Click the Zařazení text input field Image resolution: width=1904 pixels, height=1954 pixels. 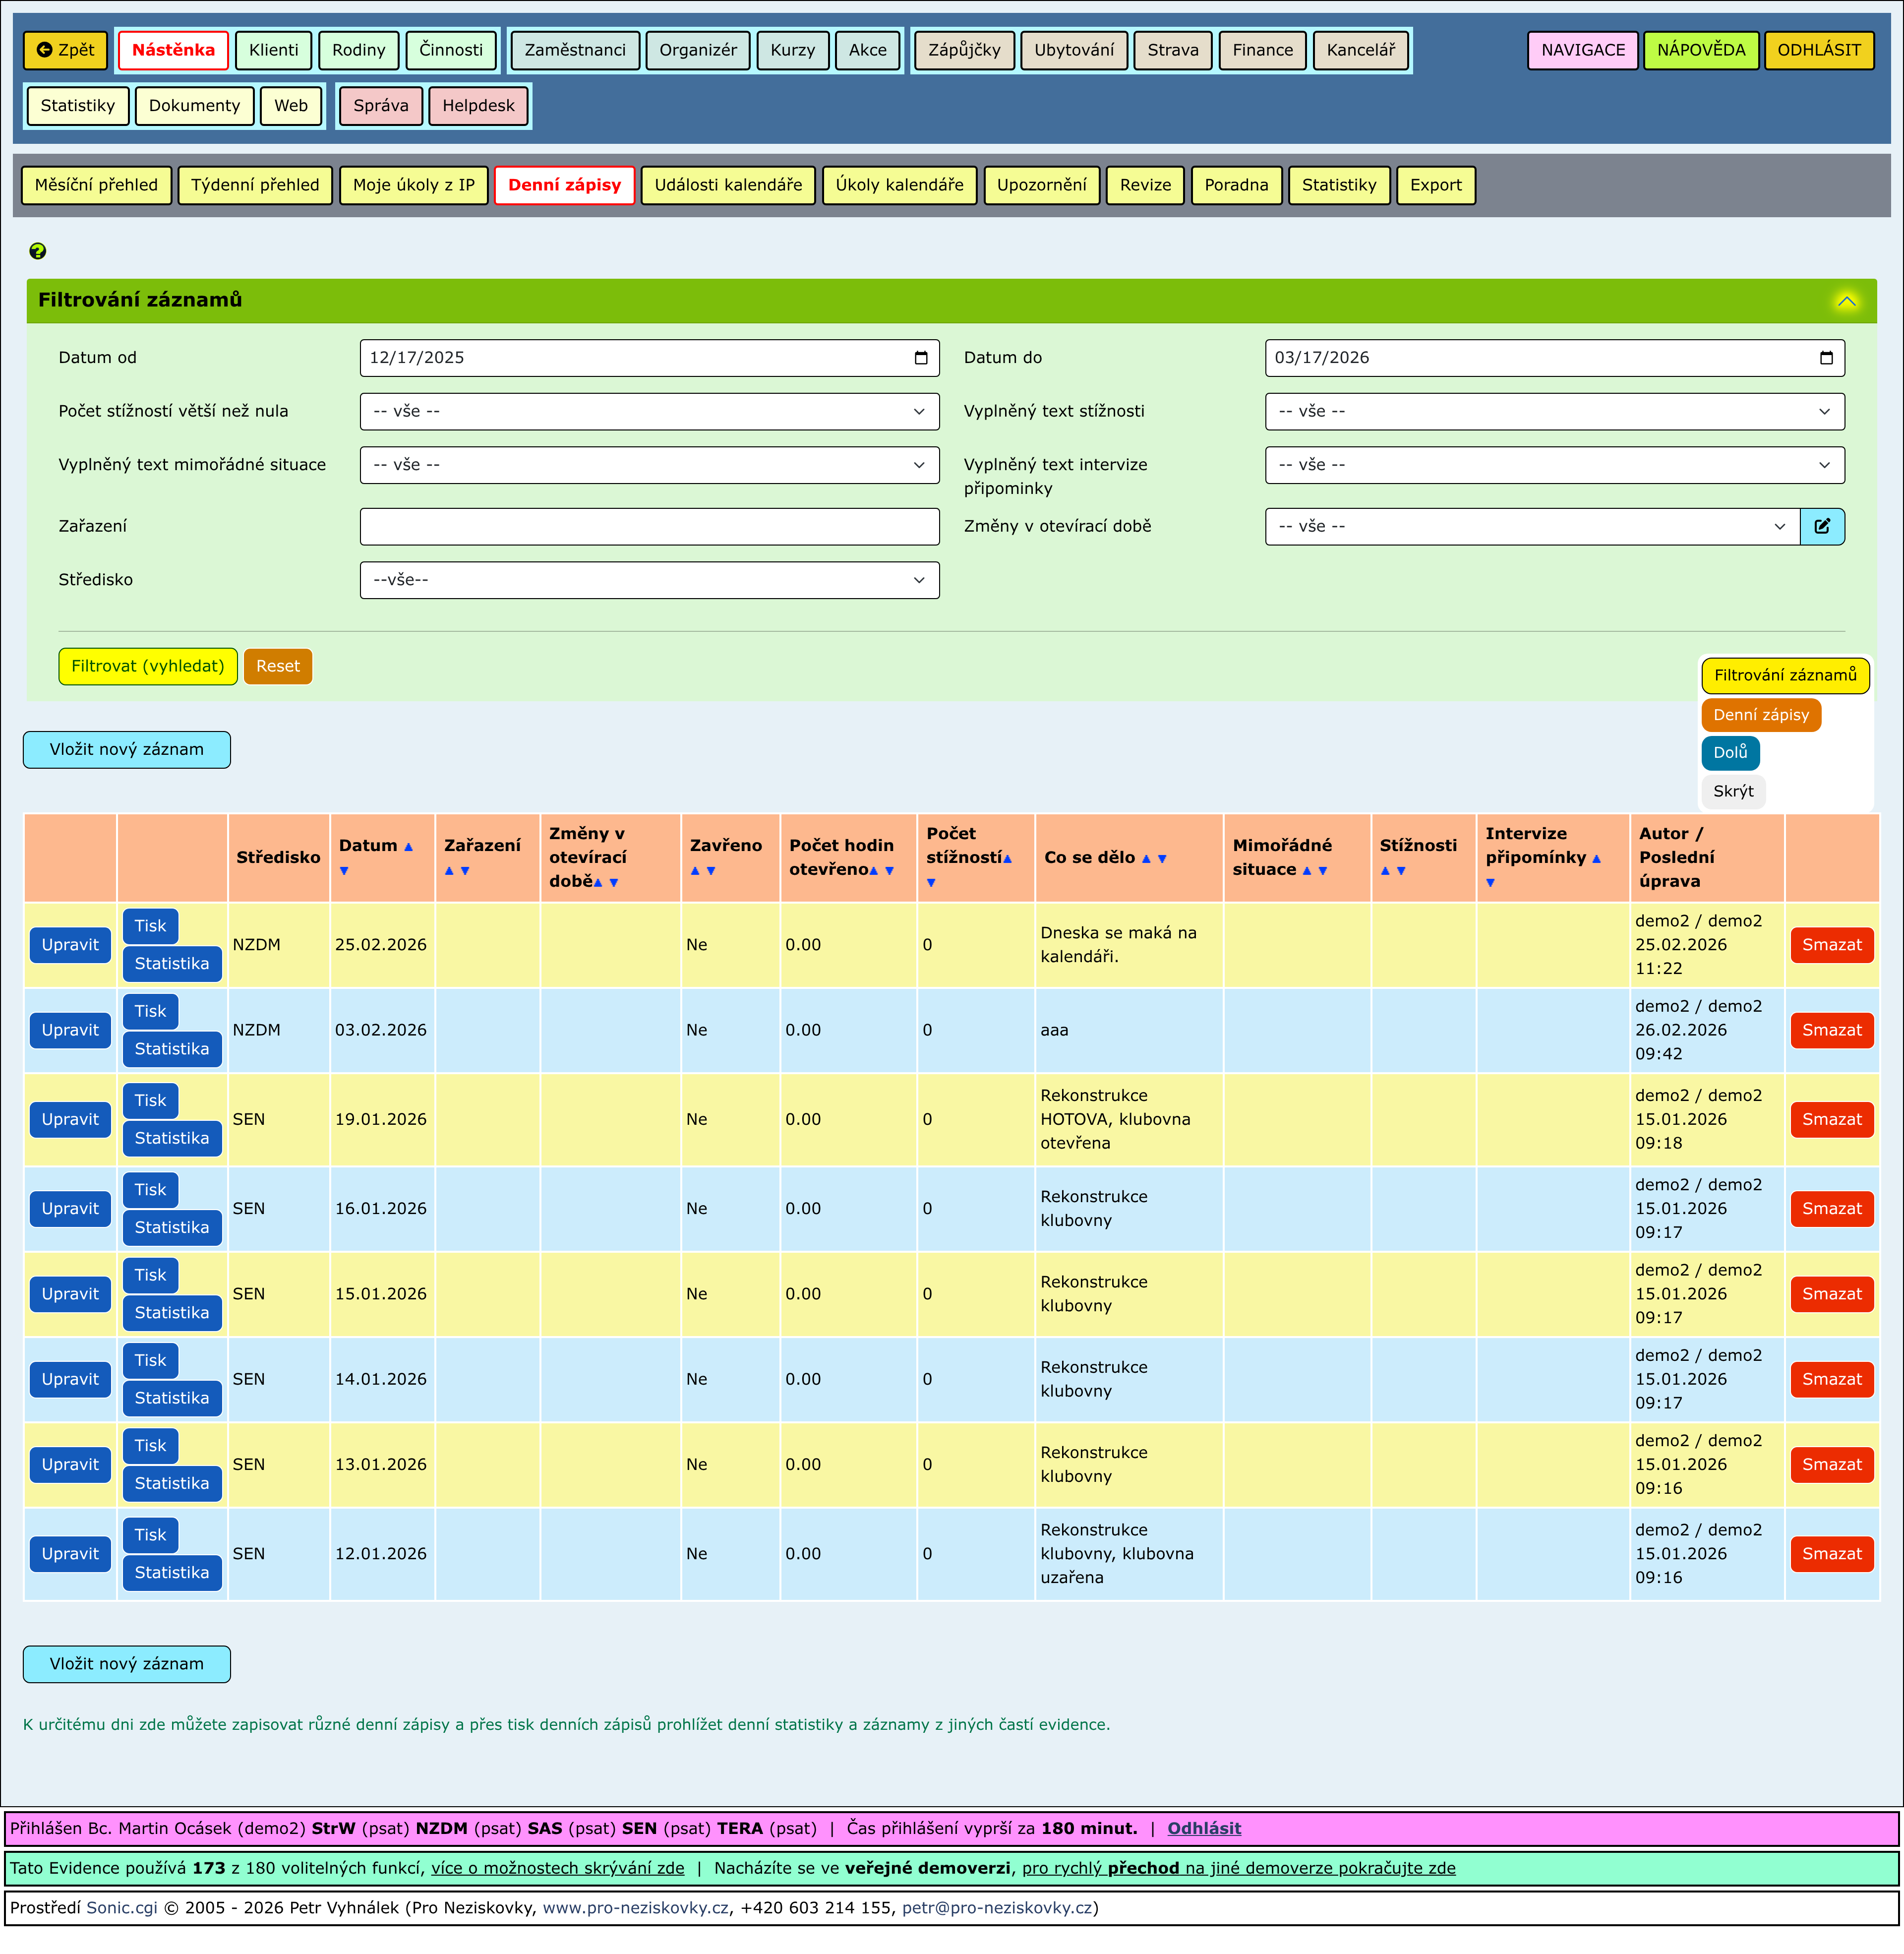[649, 527]
